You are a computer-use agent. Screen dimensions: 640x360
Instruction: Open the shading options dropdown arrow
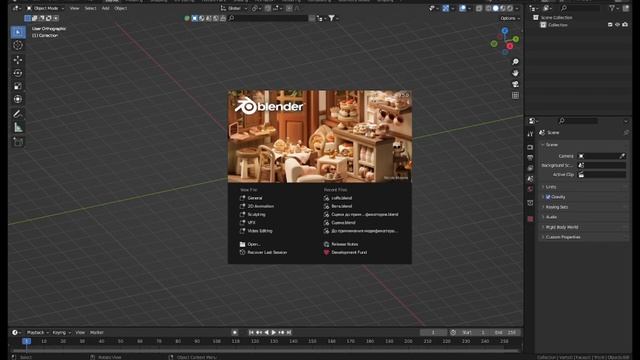517,8
